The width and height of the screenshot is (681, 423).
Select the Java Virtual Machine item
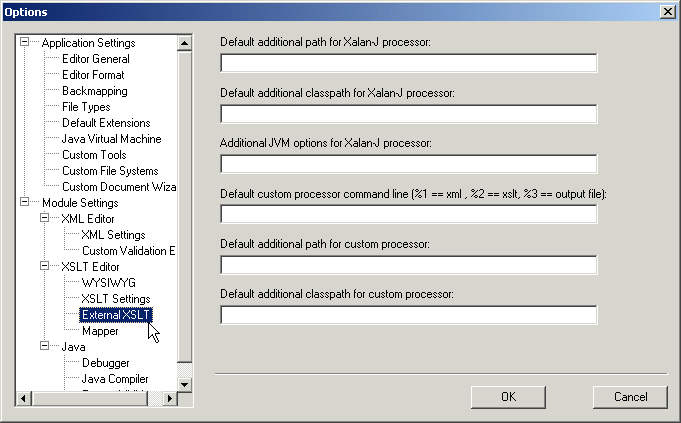[111, 139]
